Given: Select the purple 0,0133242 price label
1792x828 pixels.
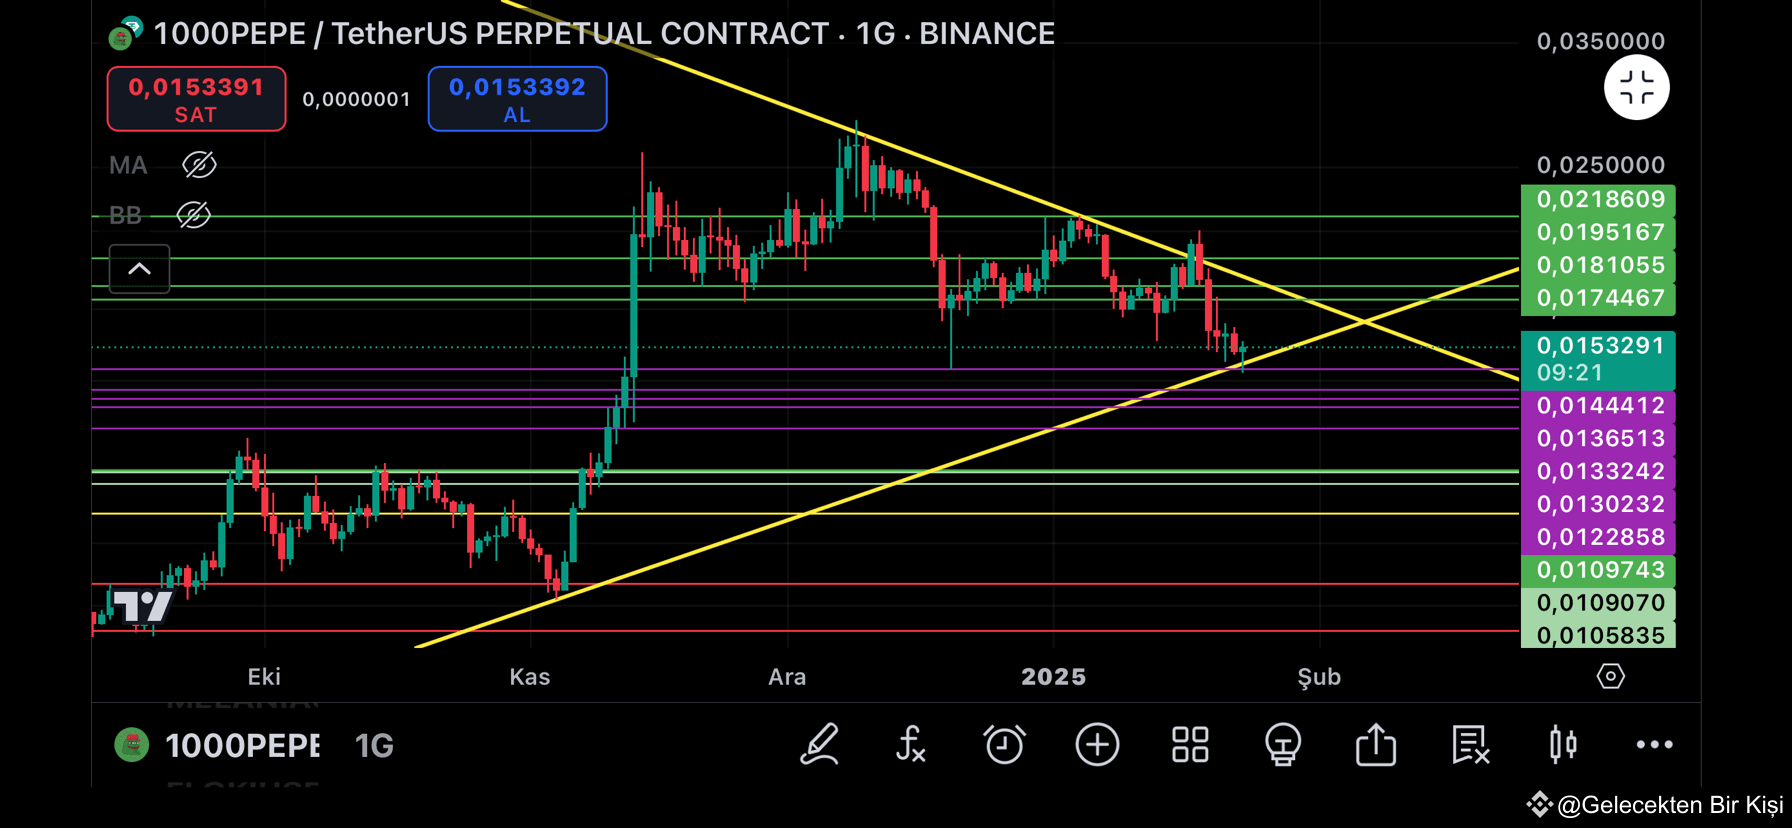Looking at the screenshot, I should click(1598, 472).
